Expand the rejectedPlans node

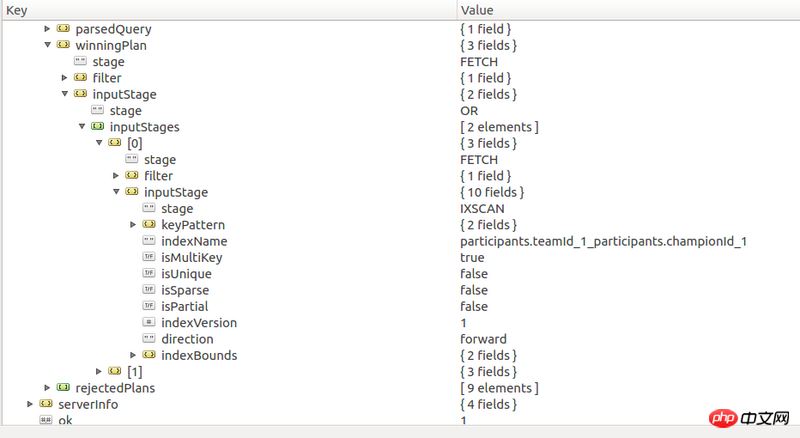click(x=47, y=387)
